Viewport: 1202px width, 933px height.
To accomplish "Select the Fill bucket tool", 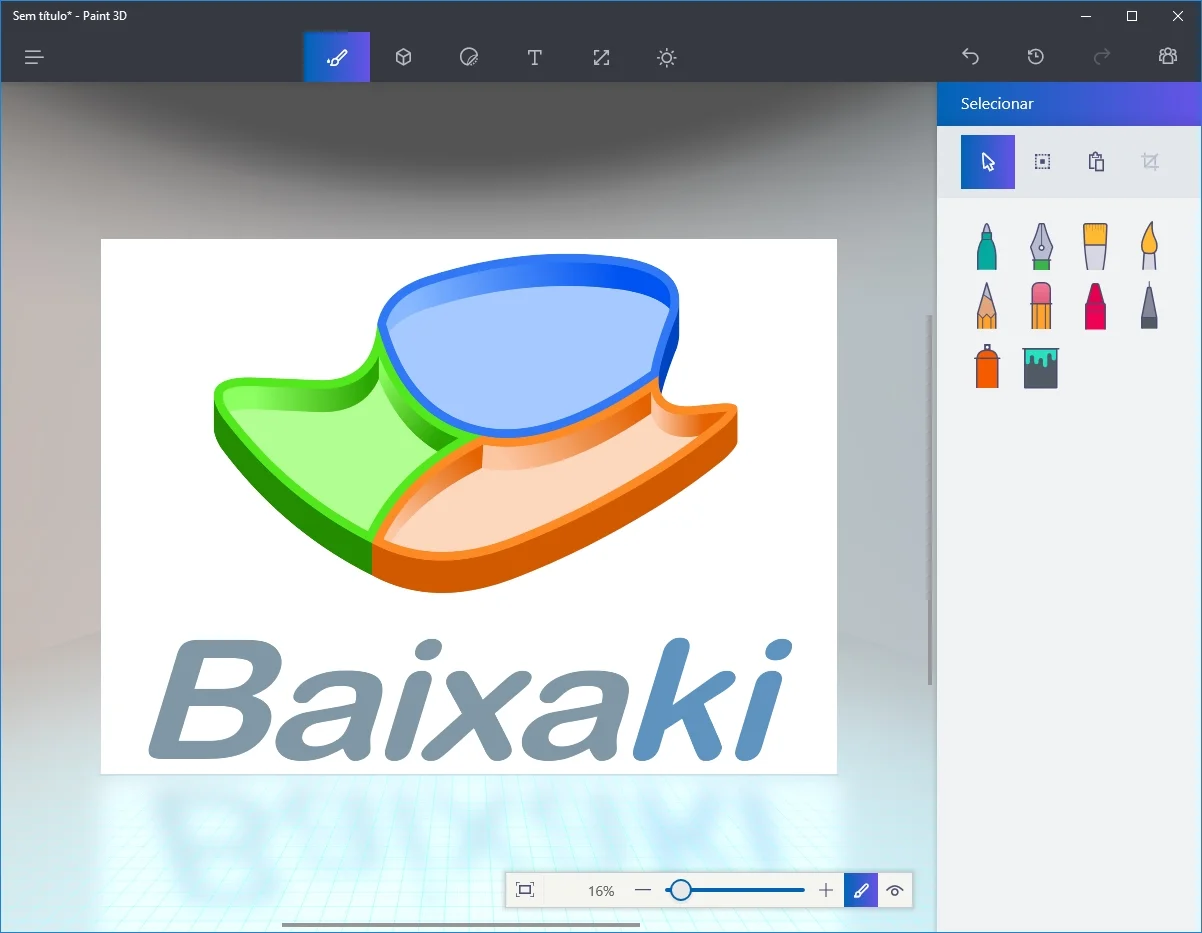I will [x=1041, y=368].
